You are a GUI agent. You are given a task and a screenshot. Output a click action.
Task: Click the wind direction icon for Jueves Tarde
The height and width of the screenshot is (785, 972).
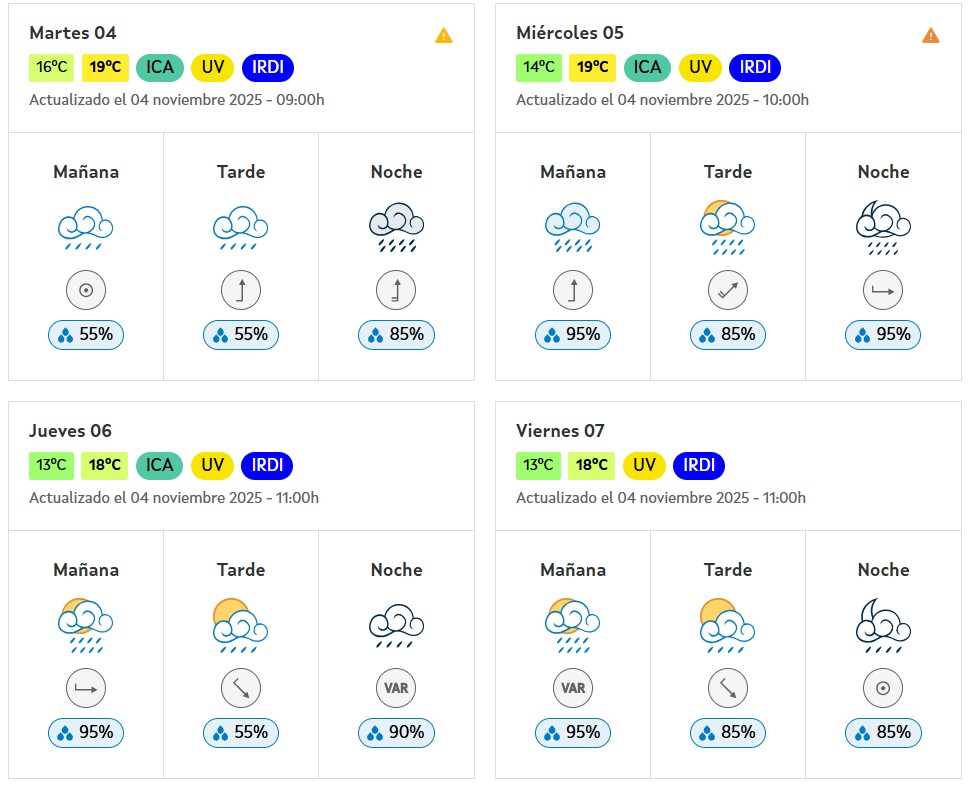pos(241,688)
